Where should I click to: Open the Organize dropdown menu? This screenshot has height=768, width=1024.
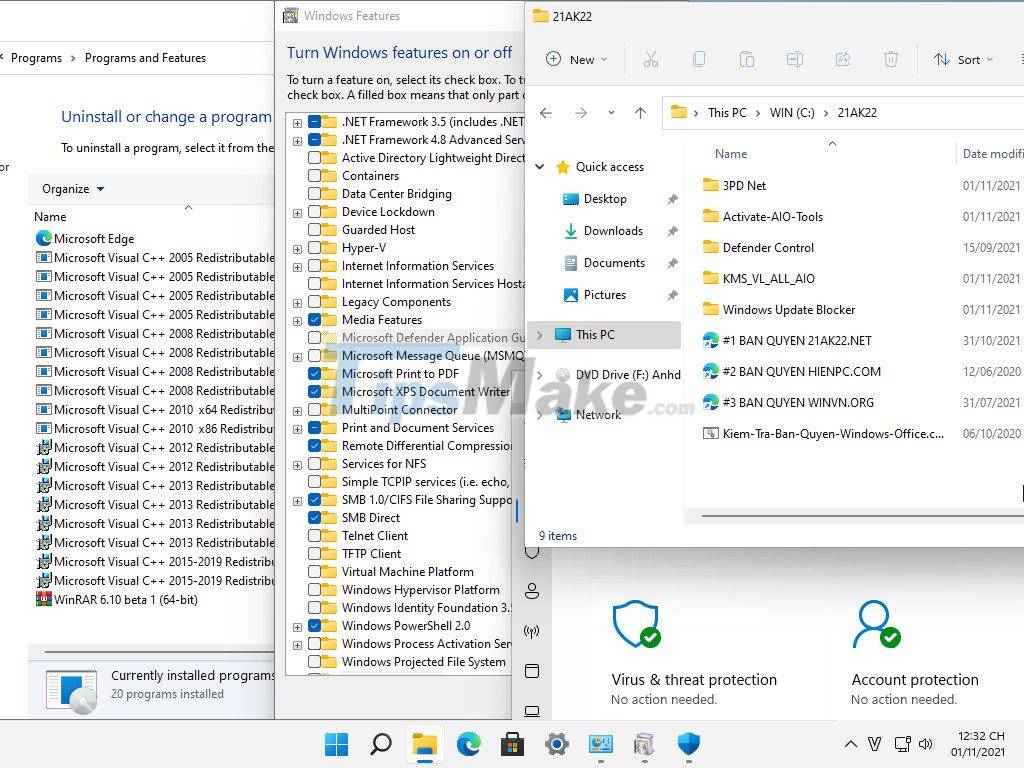click(x=73, y=189)
